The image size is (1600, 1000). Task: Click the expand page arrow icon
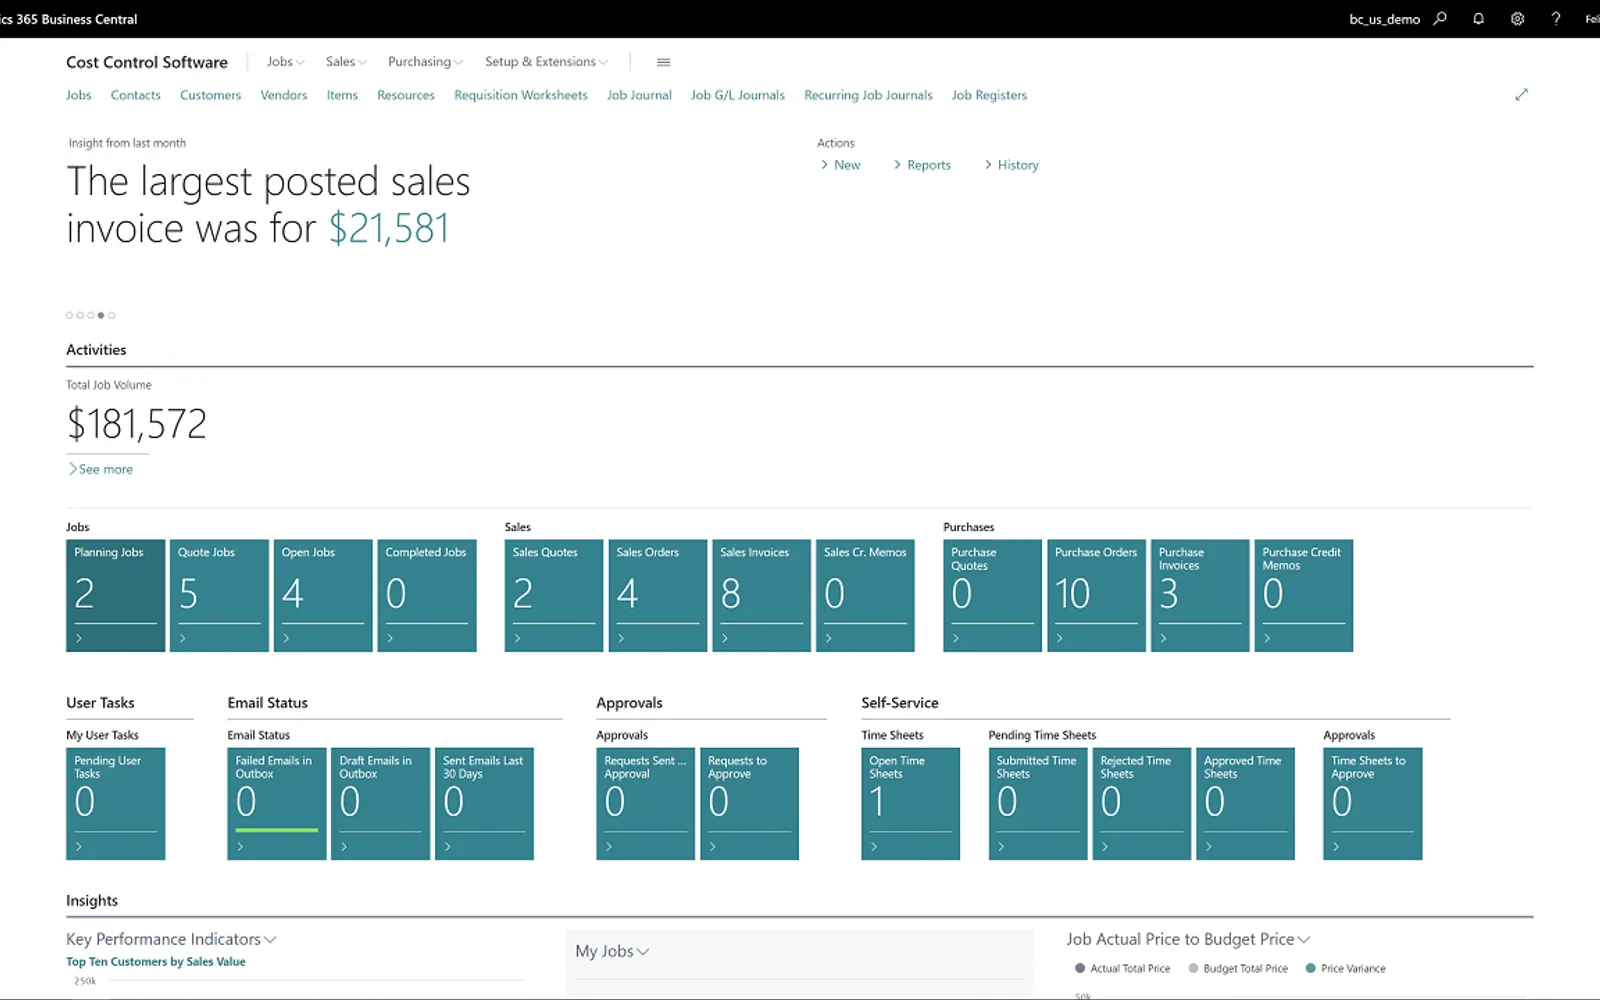click(1521, 95)
